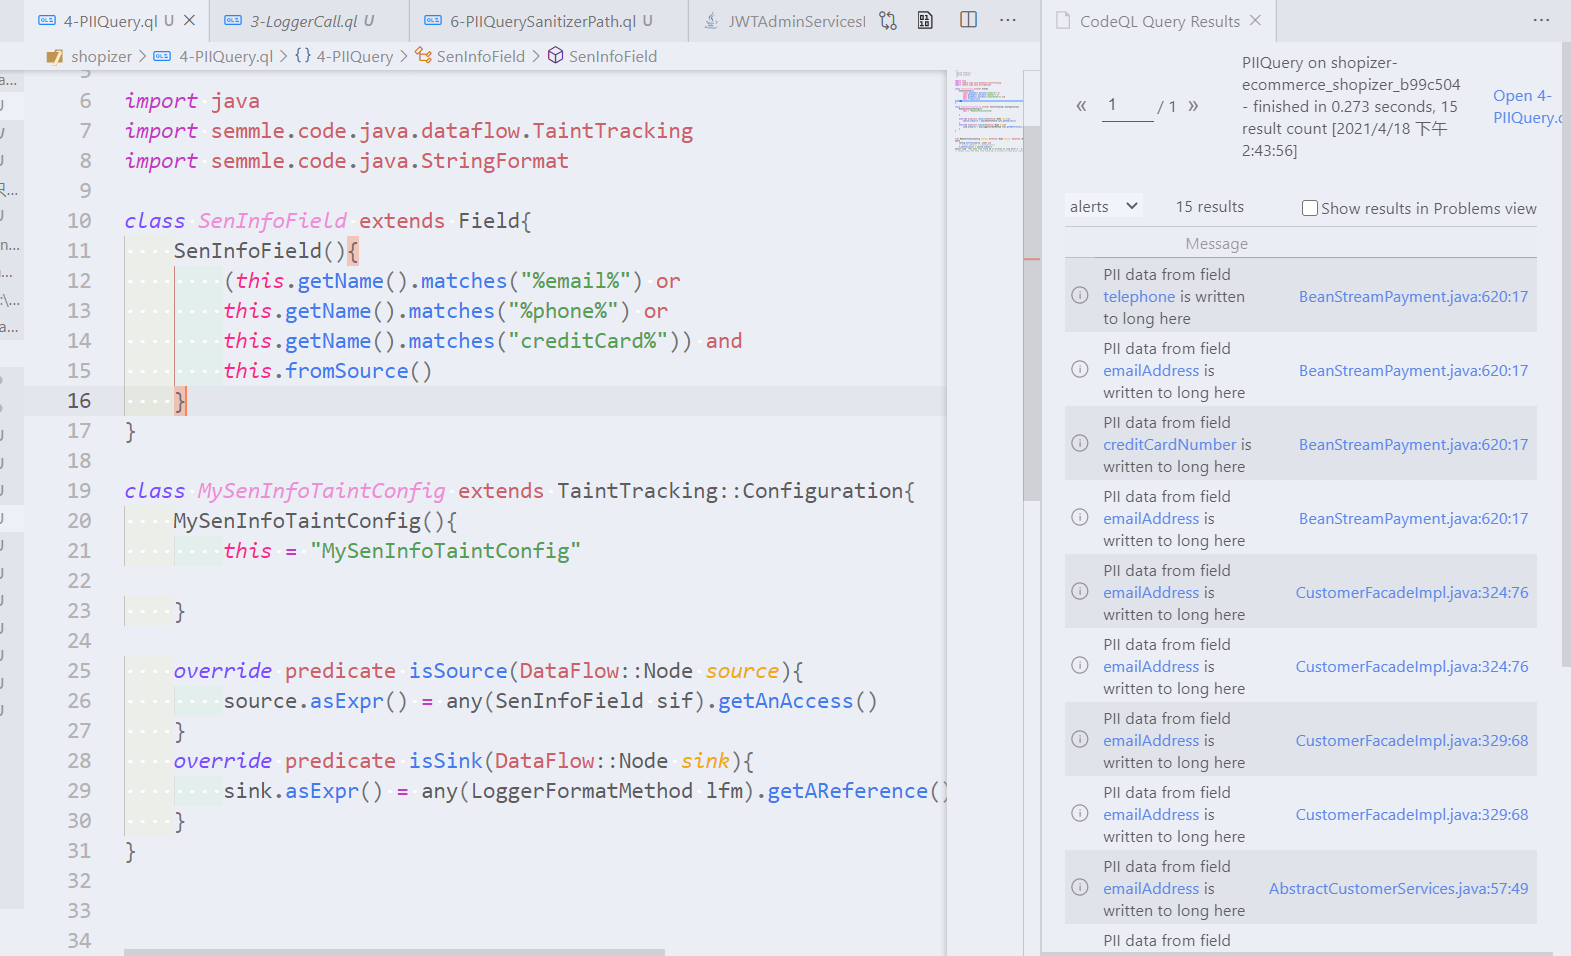Open More Actions menu for the results panel
1571x956 pixels.
pyautogui.click(x=1541, y=20)
